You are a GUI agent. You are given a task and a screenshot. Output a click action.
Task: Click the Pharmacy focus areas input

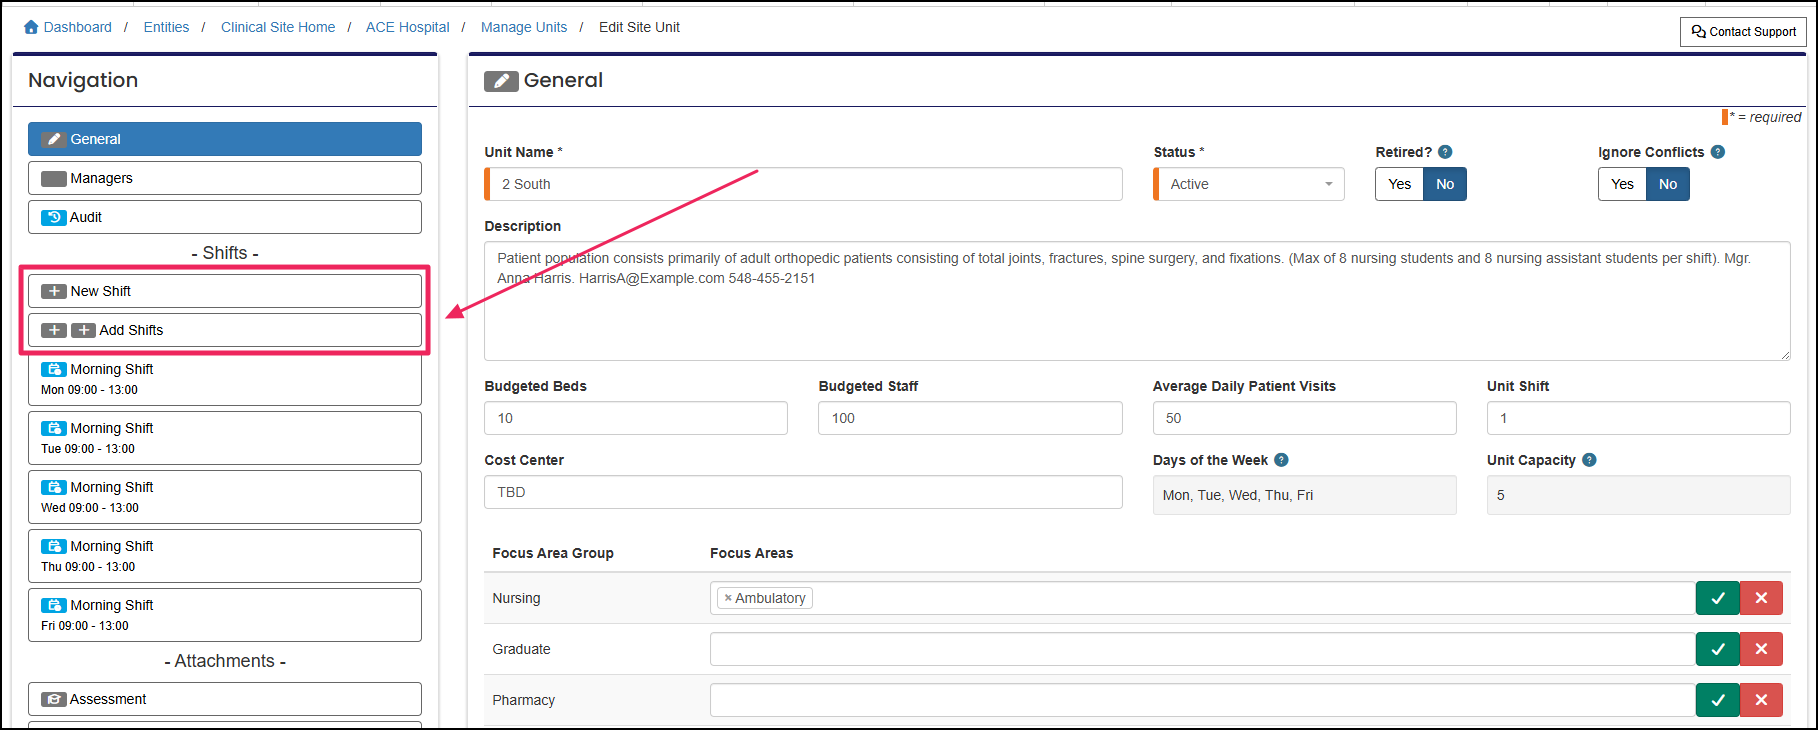[1203, 700]
